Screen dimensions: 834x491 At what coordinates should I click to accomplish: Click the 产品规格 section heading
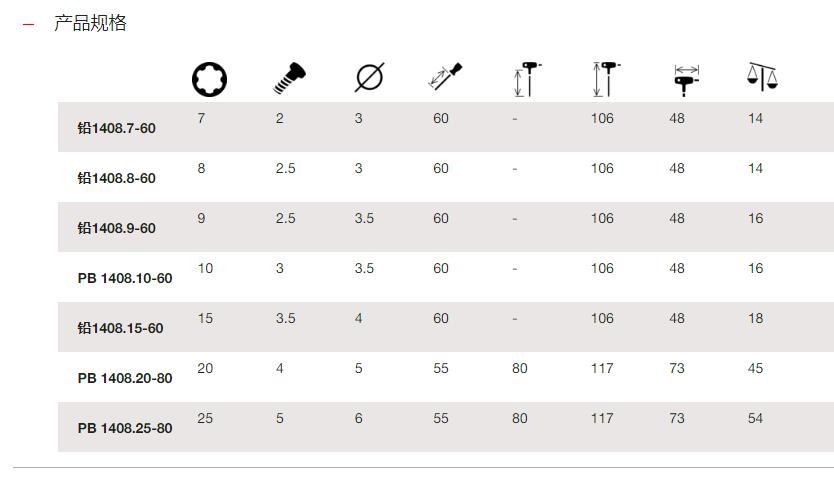pos(90,23)
